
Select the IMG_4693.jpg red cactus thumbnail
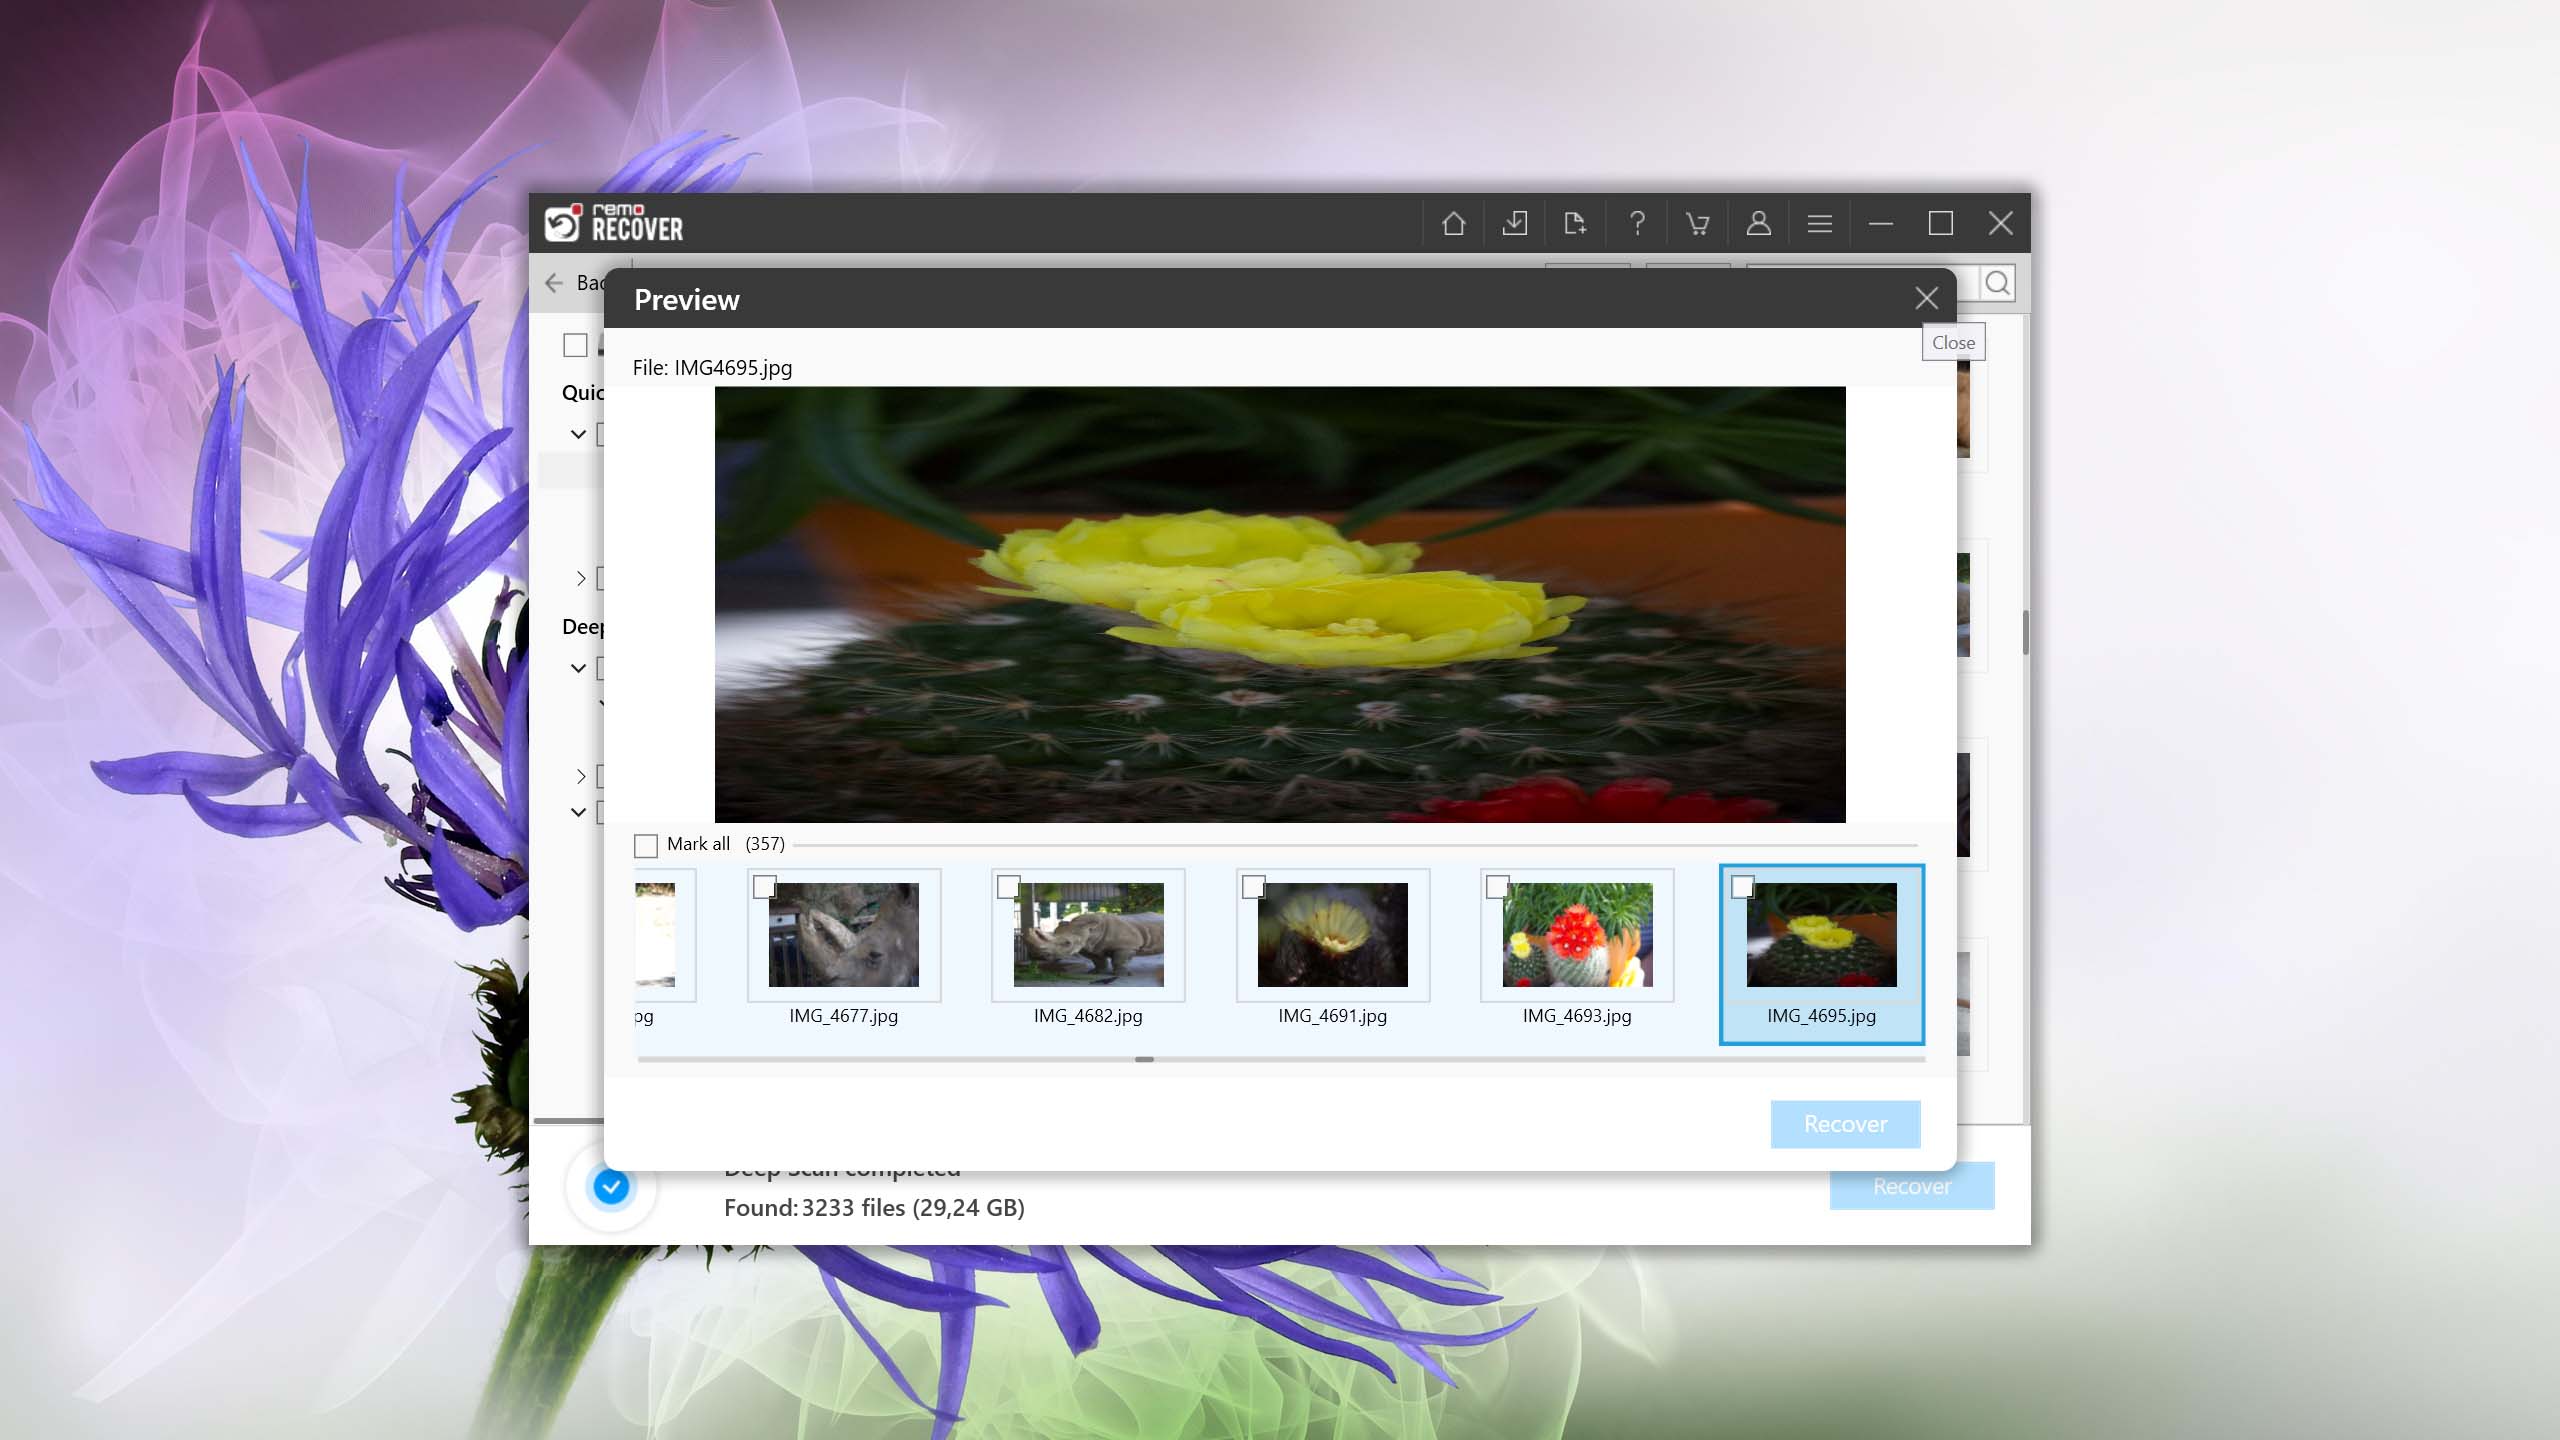pos(1578,935)
